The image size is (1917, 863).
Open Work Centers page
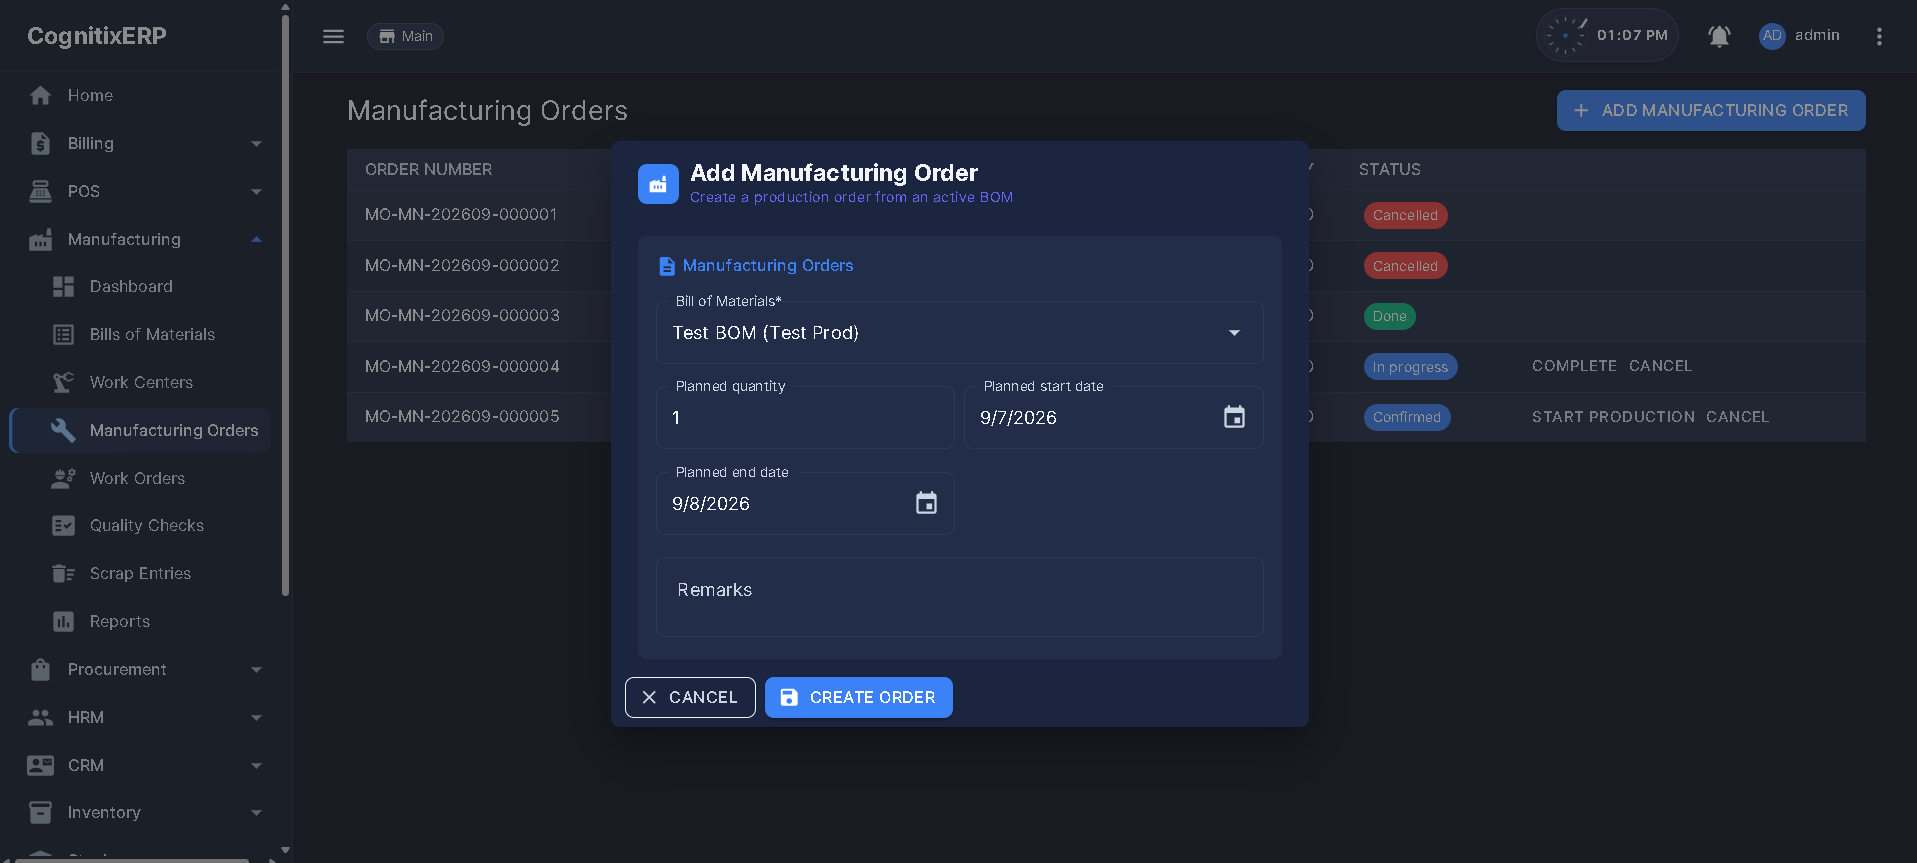click(141, 382)
